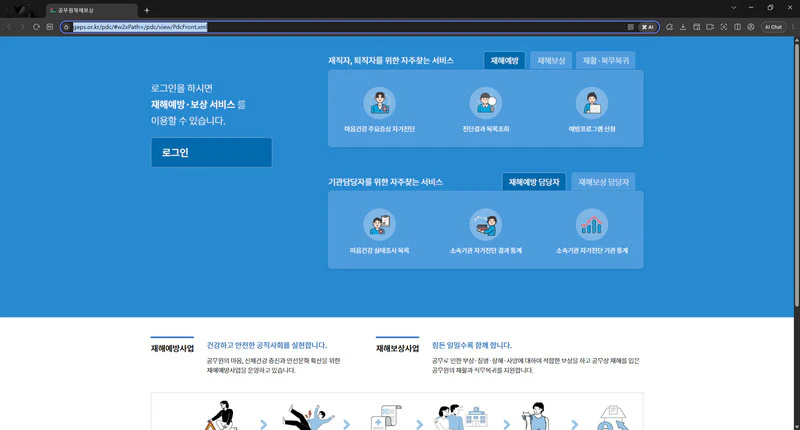Select the 재해보상 담당자 tab
The height and width of the screenshot is (430, 800).
(603, 182)
